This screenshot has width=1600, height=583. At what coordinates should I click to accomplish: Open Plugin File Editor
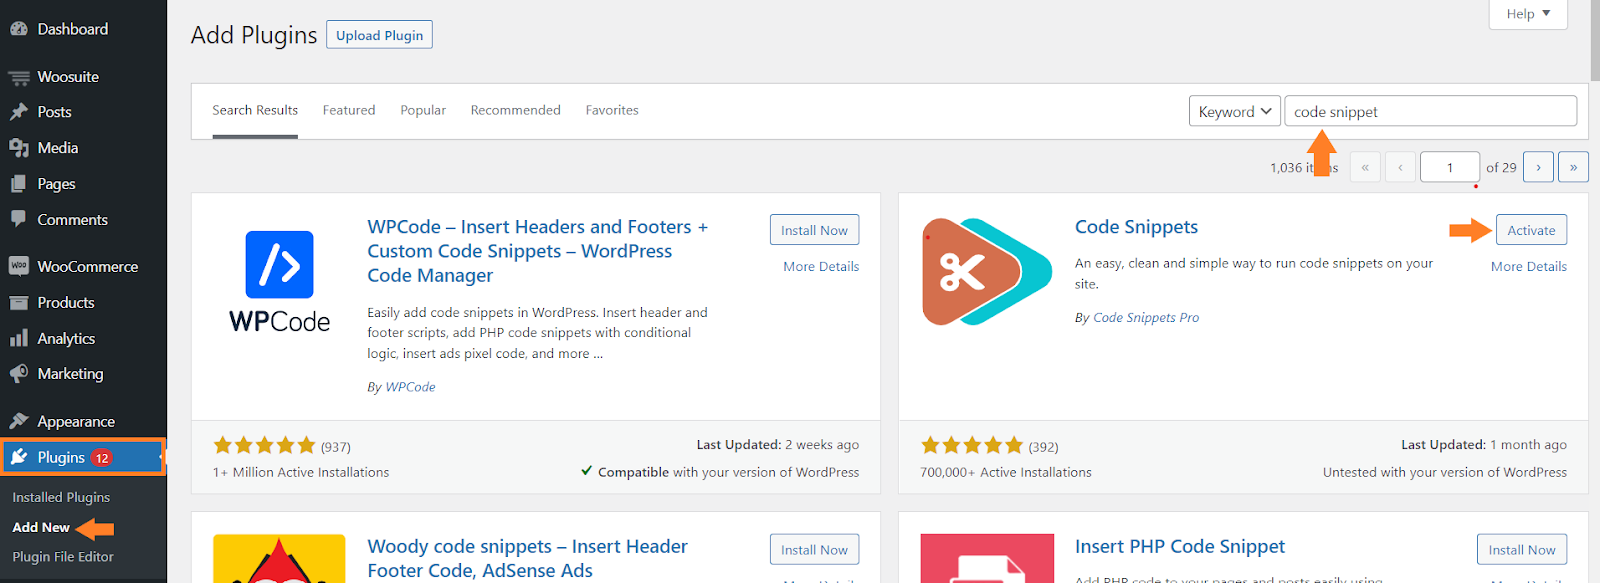point(63,557)
